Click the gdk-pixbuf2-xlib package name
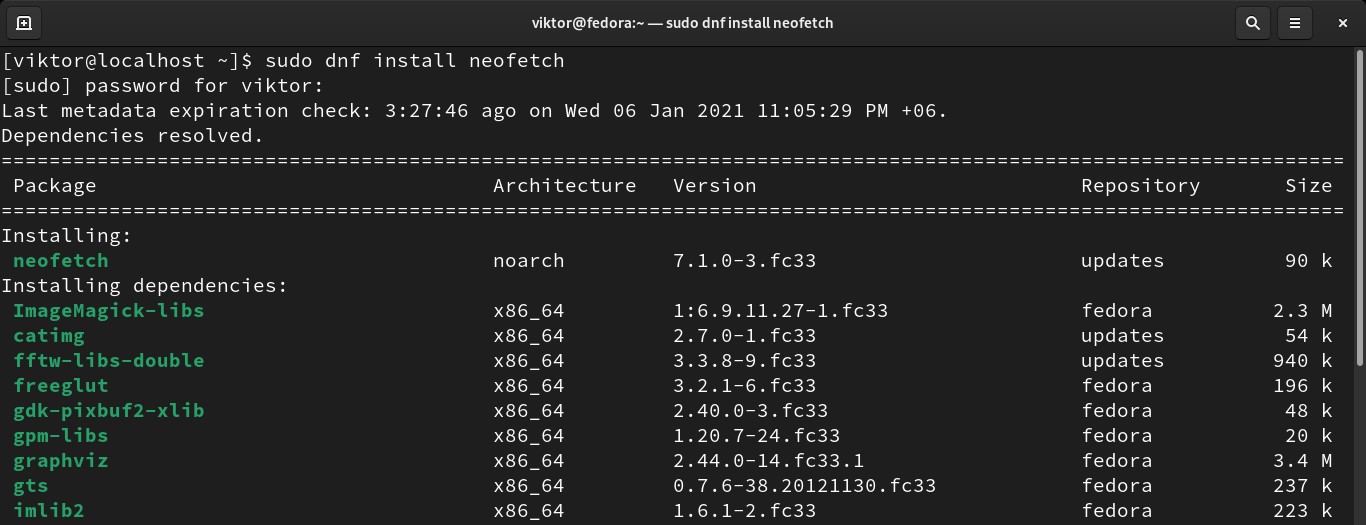The height and width of the screenshot is (525, 1366). 108,411
